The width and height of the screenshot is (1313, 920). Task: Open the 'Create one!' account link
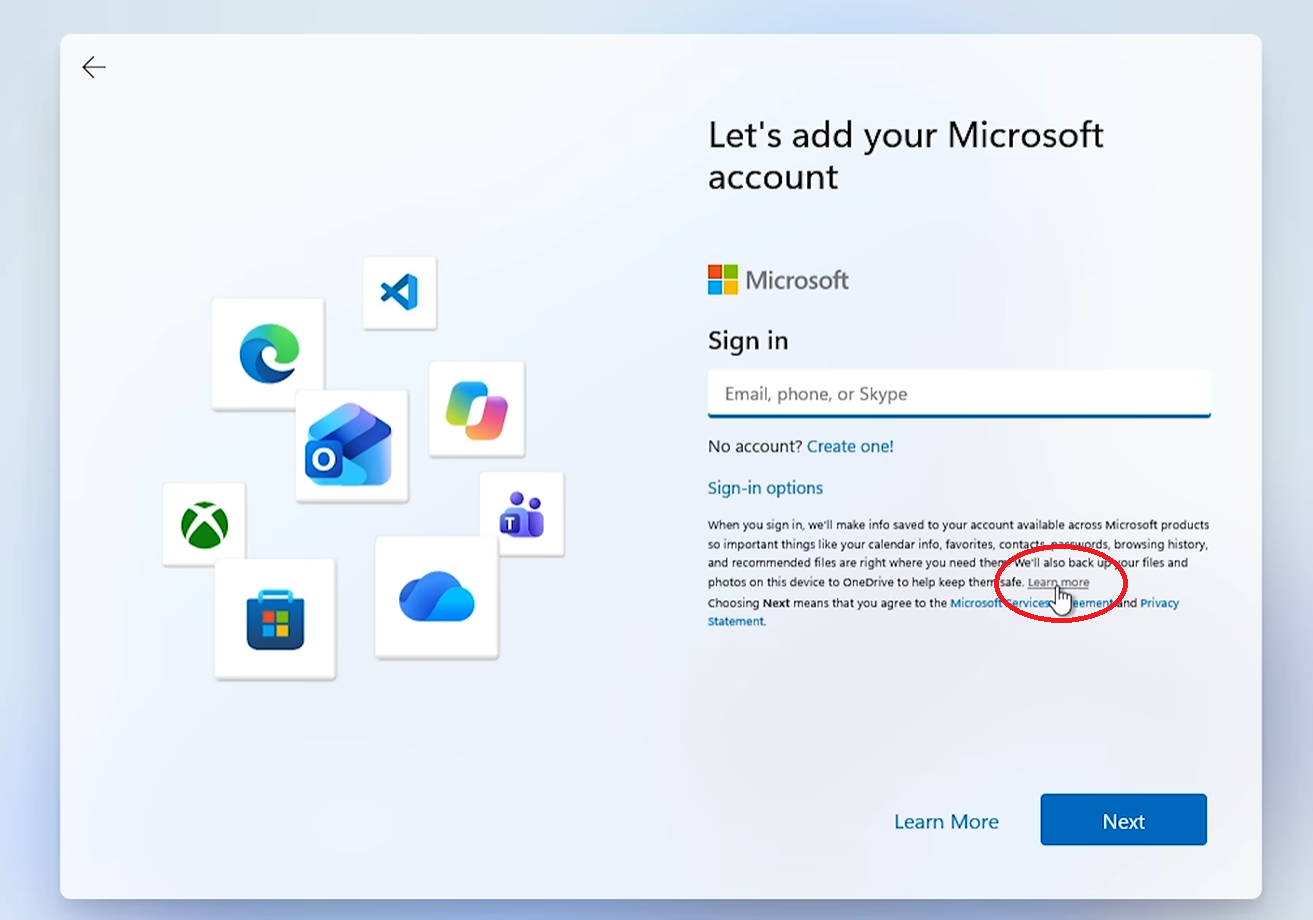(x=850, y=446)
